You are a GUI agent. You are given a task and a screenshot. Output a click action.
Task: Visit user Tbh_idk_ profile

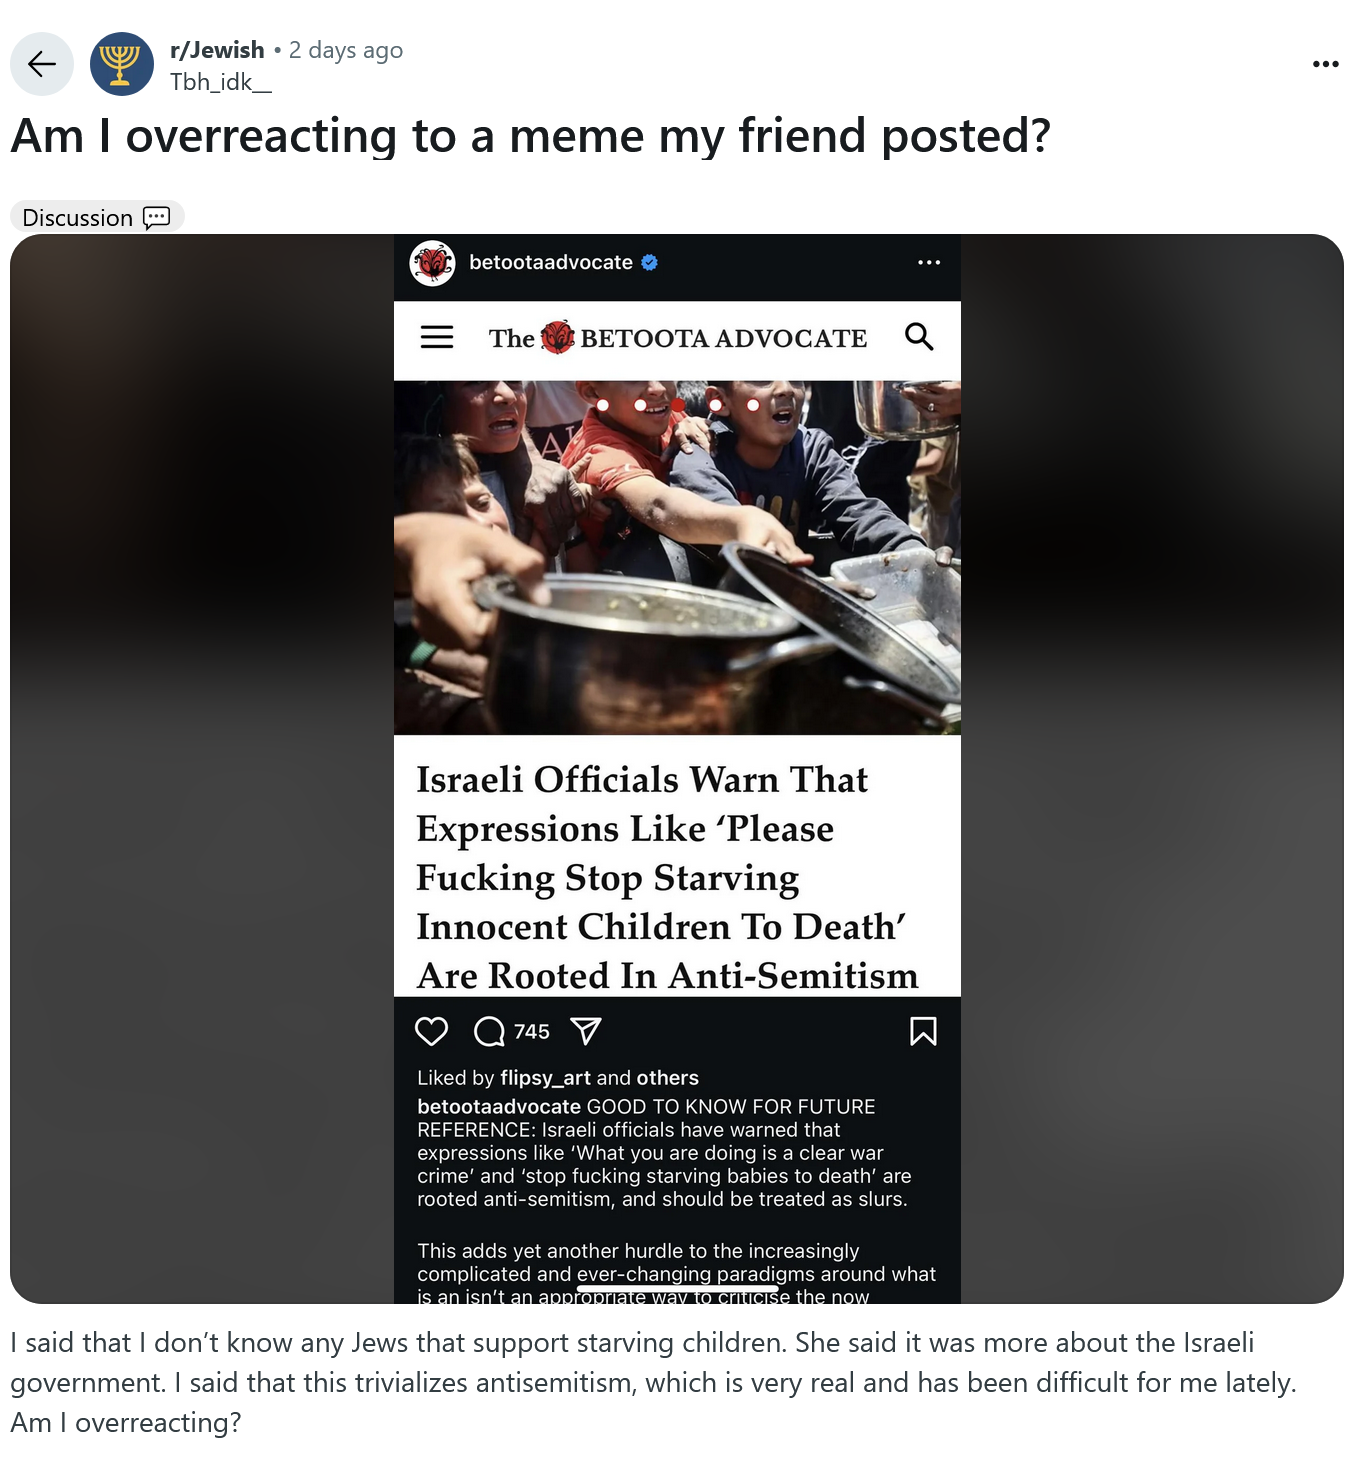click(221, 82)
